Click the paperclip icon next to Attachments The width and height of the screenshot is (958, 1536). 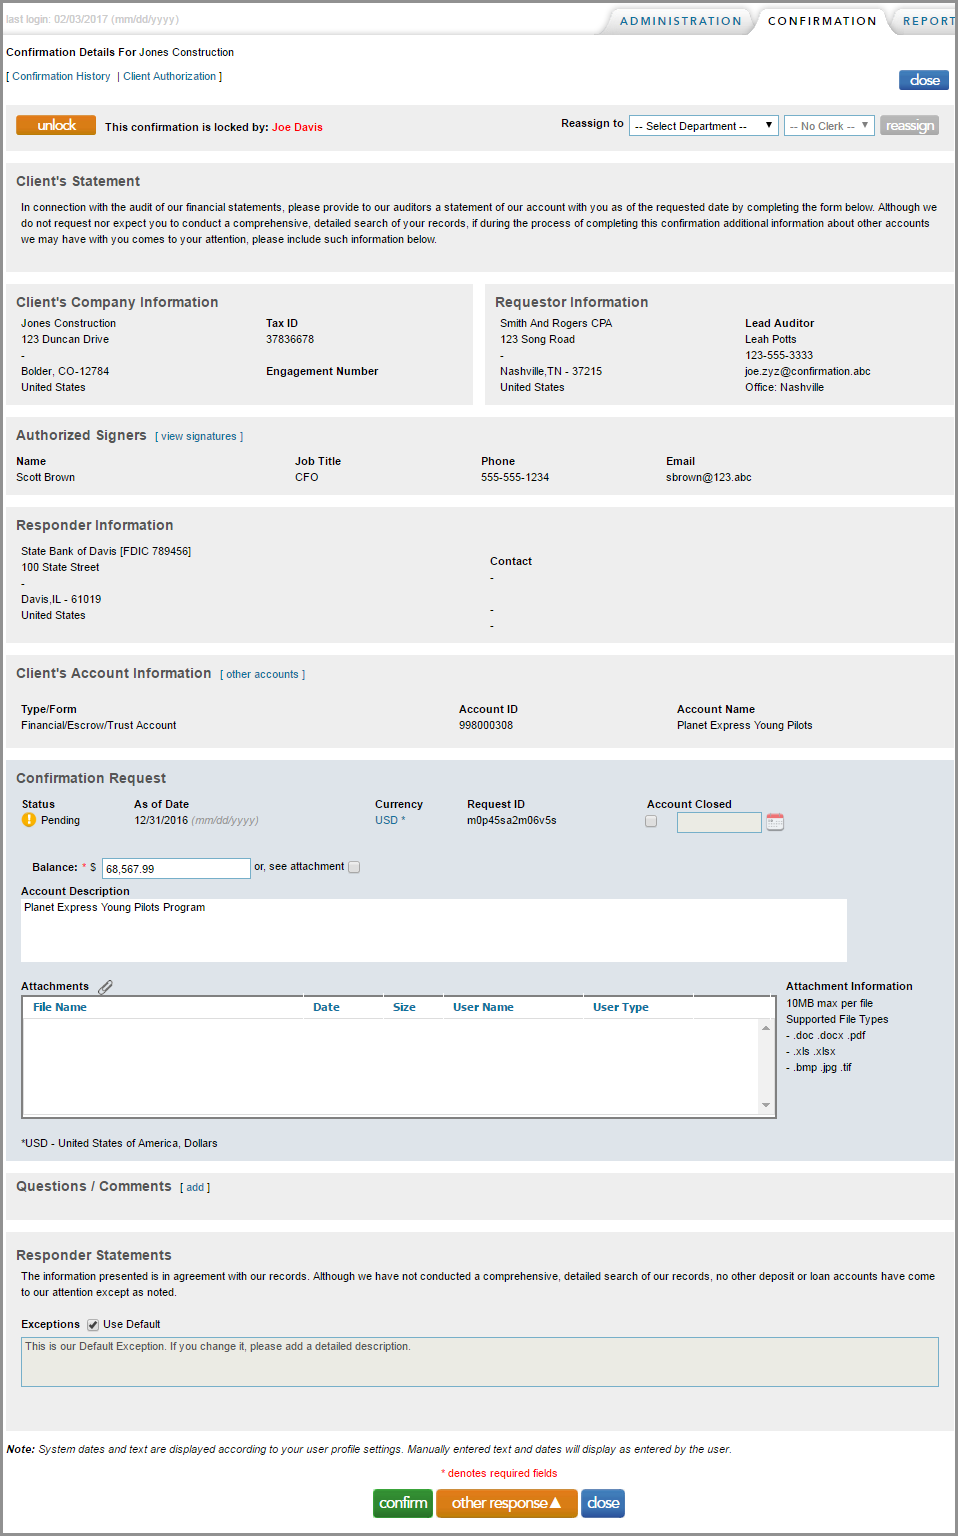(x=105, y=986)
